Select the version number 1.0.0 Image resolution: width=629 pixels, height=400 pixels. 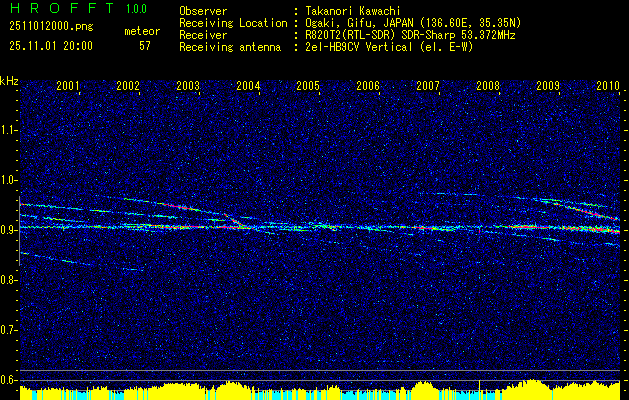(x=136, y=8)
